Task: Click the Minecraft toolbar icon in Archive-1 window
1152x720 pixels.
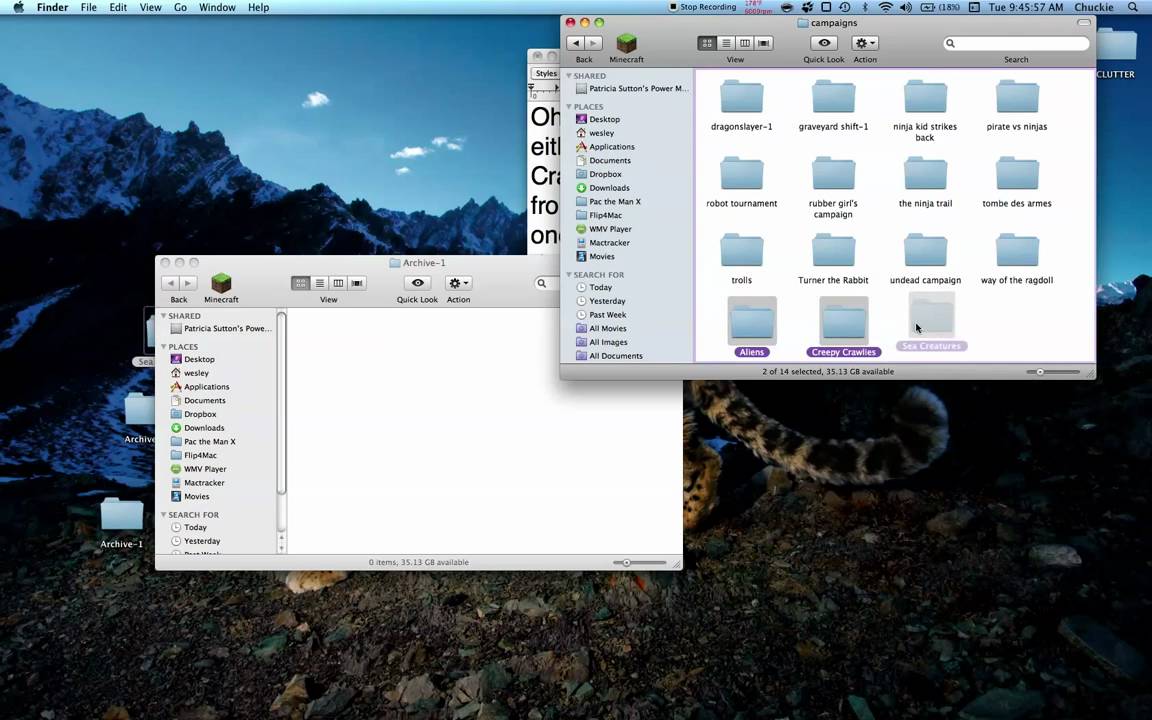Action: tap(221, 283)
